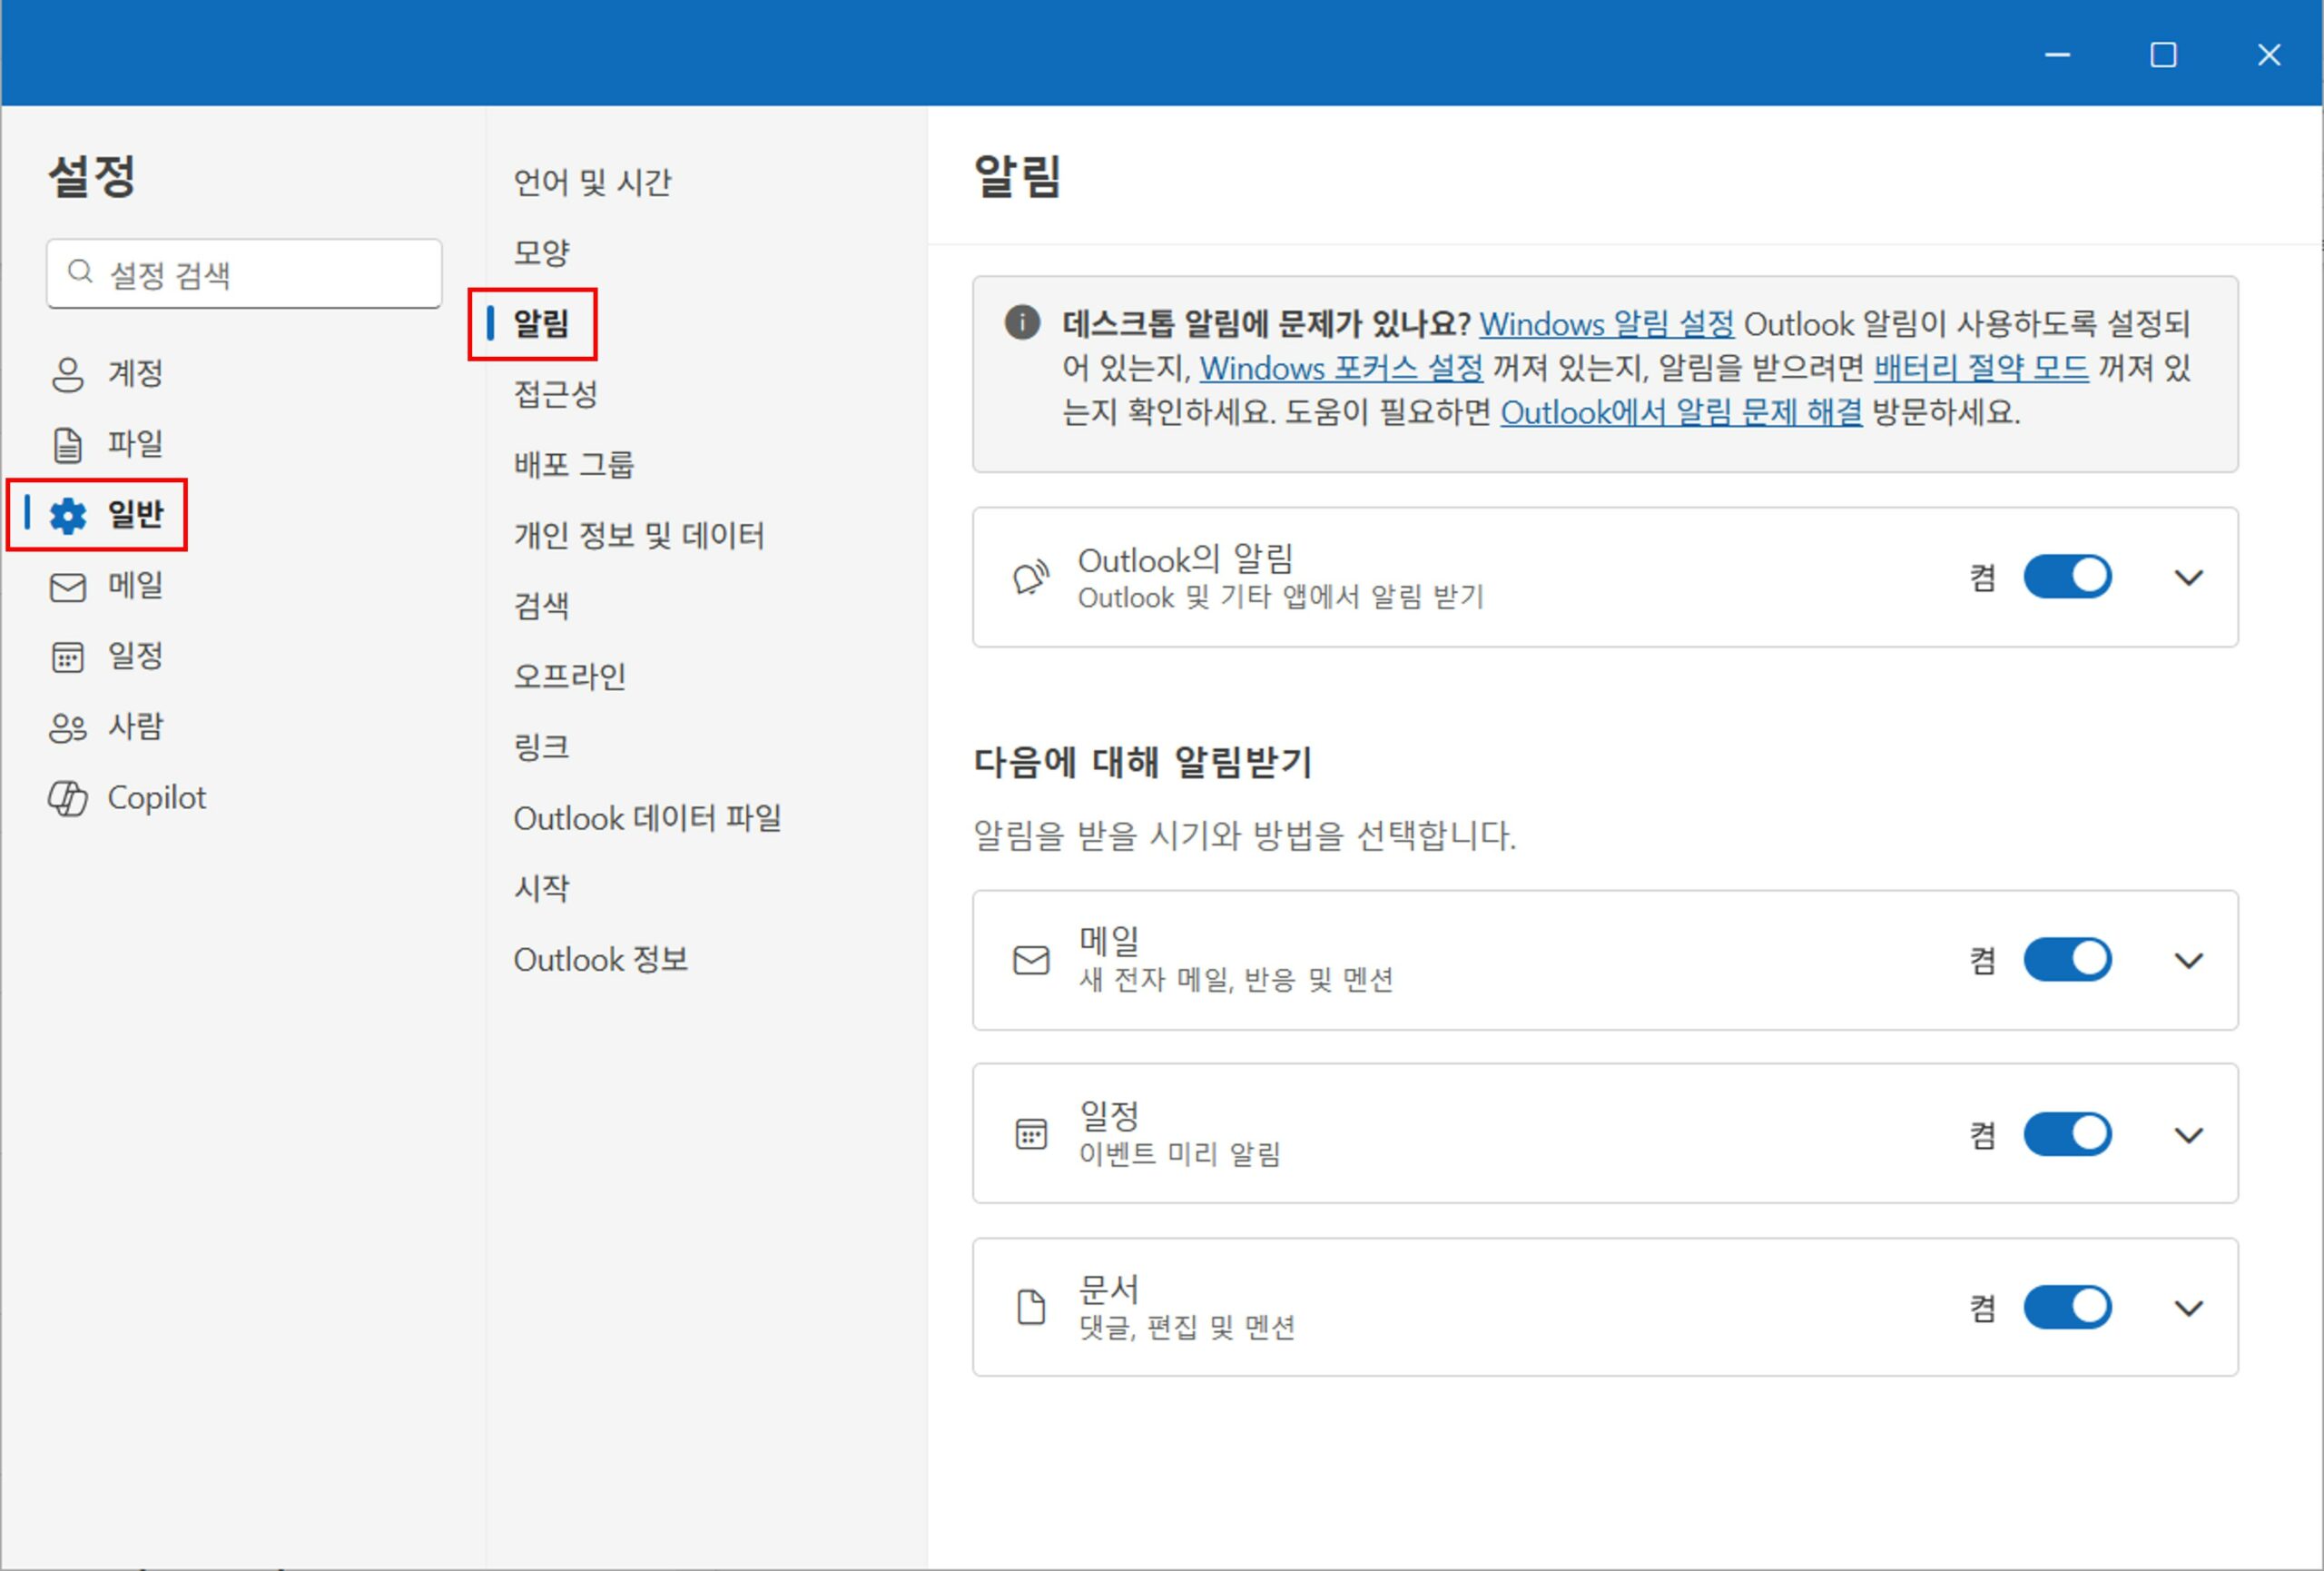The image size is (2324, 1571).
Task: Select 개인 정보 및 데이터 menu item
Action: click(638, 535)
